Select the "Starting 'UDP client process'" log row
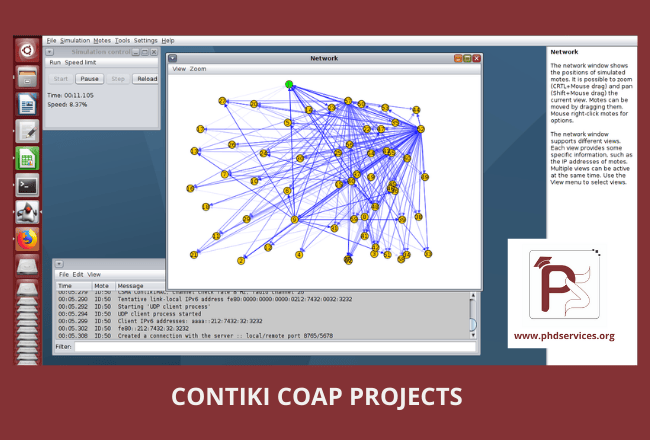 262,306
